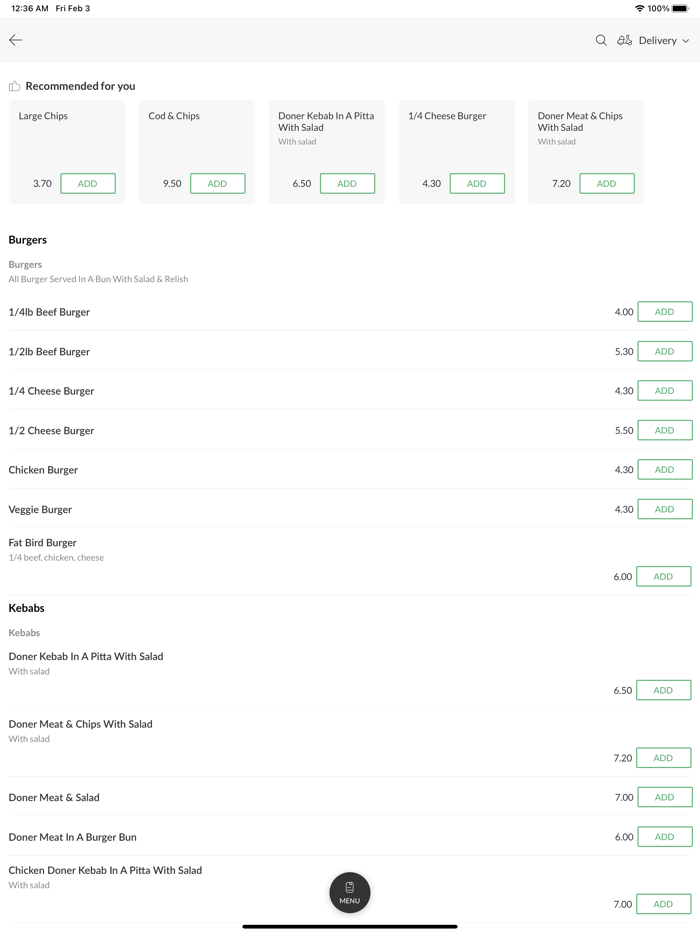
Task: Expand the Delivery dropdown chevron
Action: [686, 41]
